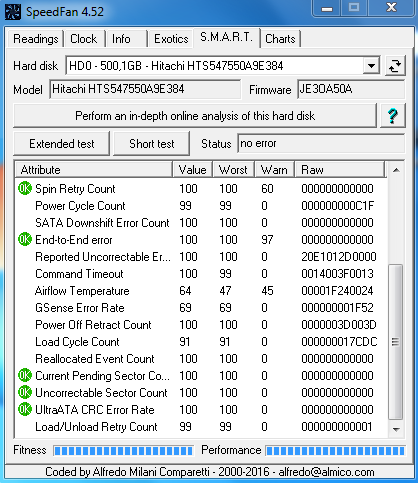418x483 pixels.
Task: Click Current Pending Sector Co... attribute name
Action: coord(102,376)
